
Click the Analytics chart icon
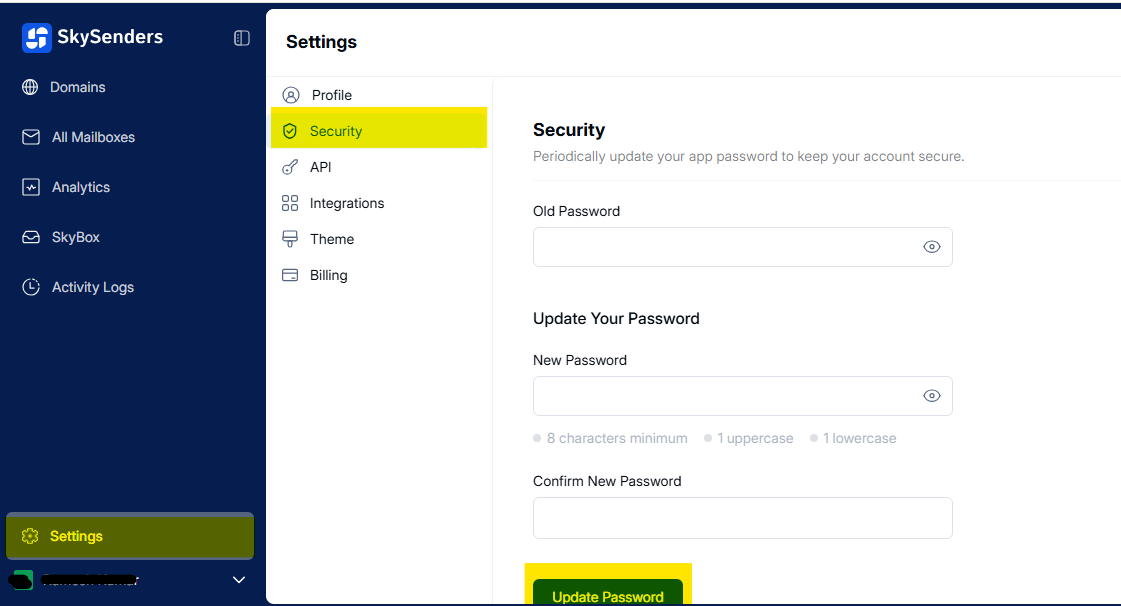pyautogui.click(x=31, y=187)
